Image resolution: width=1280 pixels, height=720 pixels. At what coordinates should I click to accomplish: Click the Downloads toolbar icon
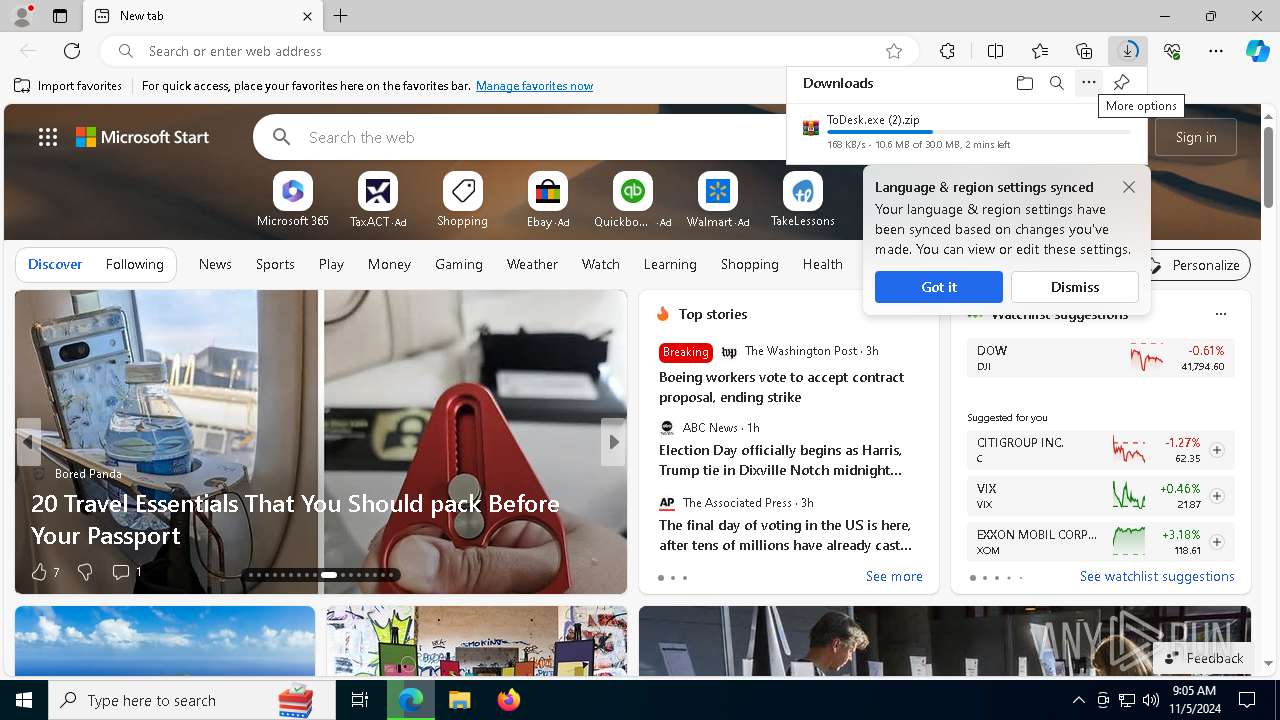pyautogui.click(x=1128, y=51)
